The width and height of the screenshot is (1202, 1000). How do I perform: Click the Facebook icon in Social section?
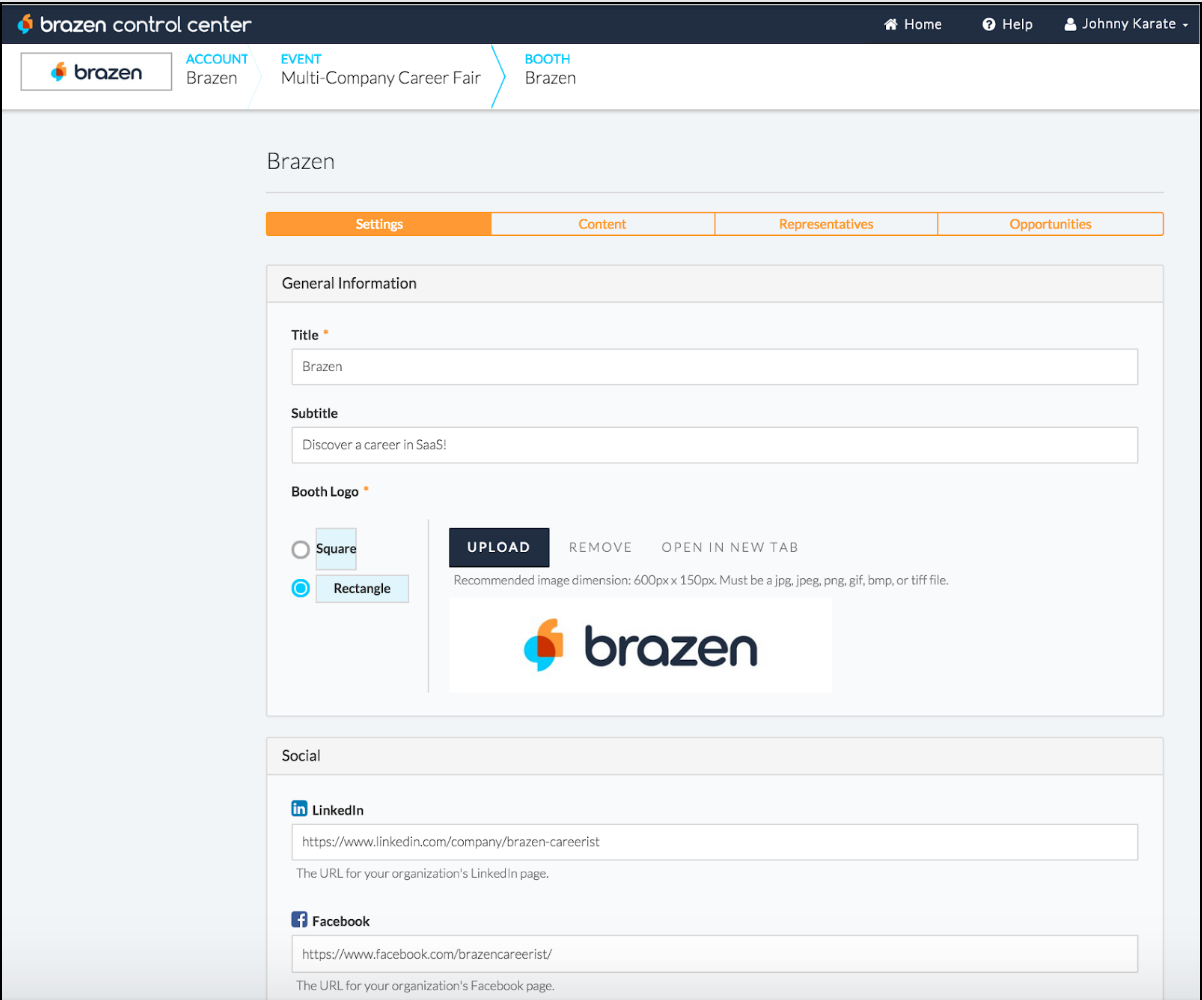click(299, 919)
